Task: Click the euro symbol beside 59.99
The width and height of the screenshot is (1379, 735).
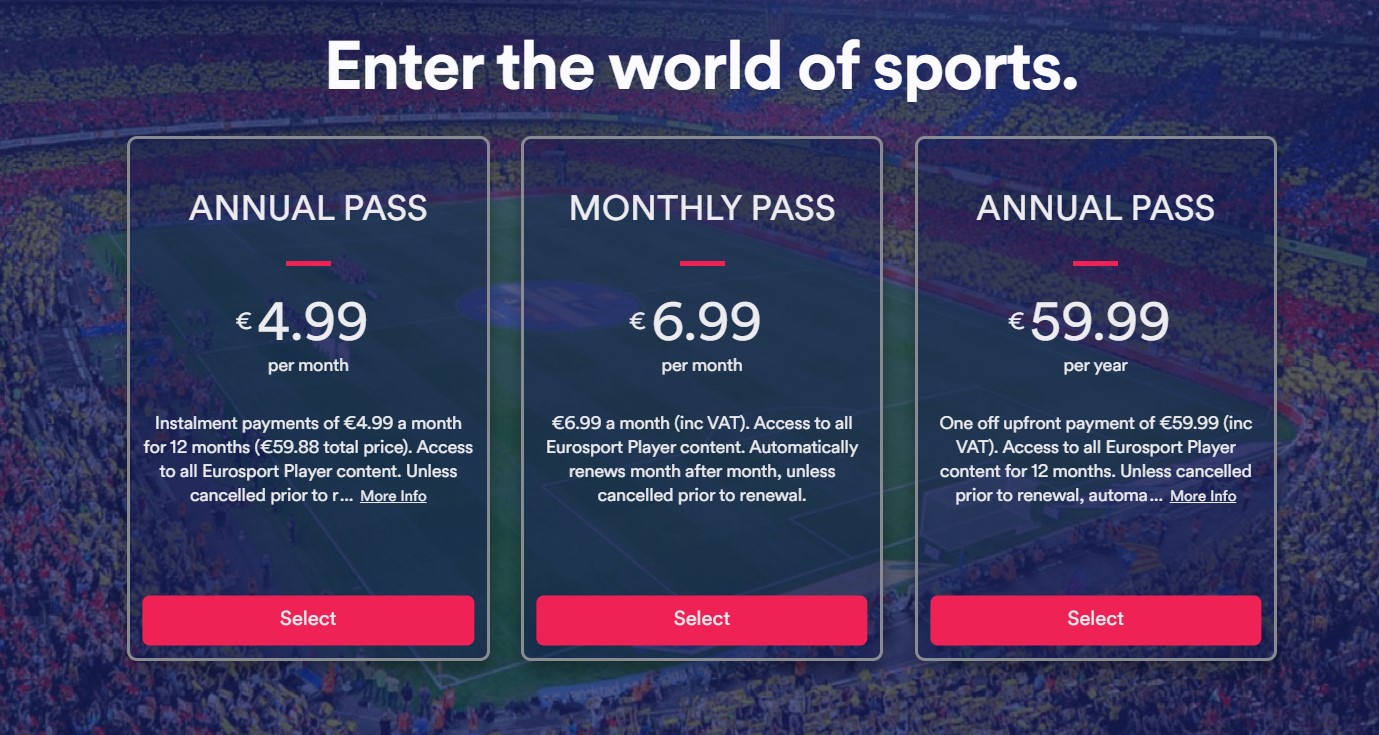Action: point(1017,321)
